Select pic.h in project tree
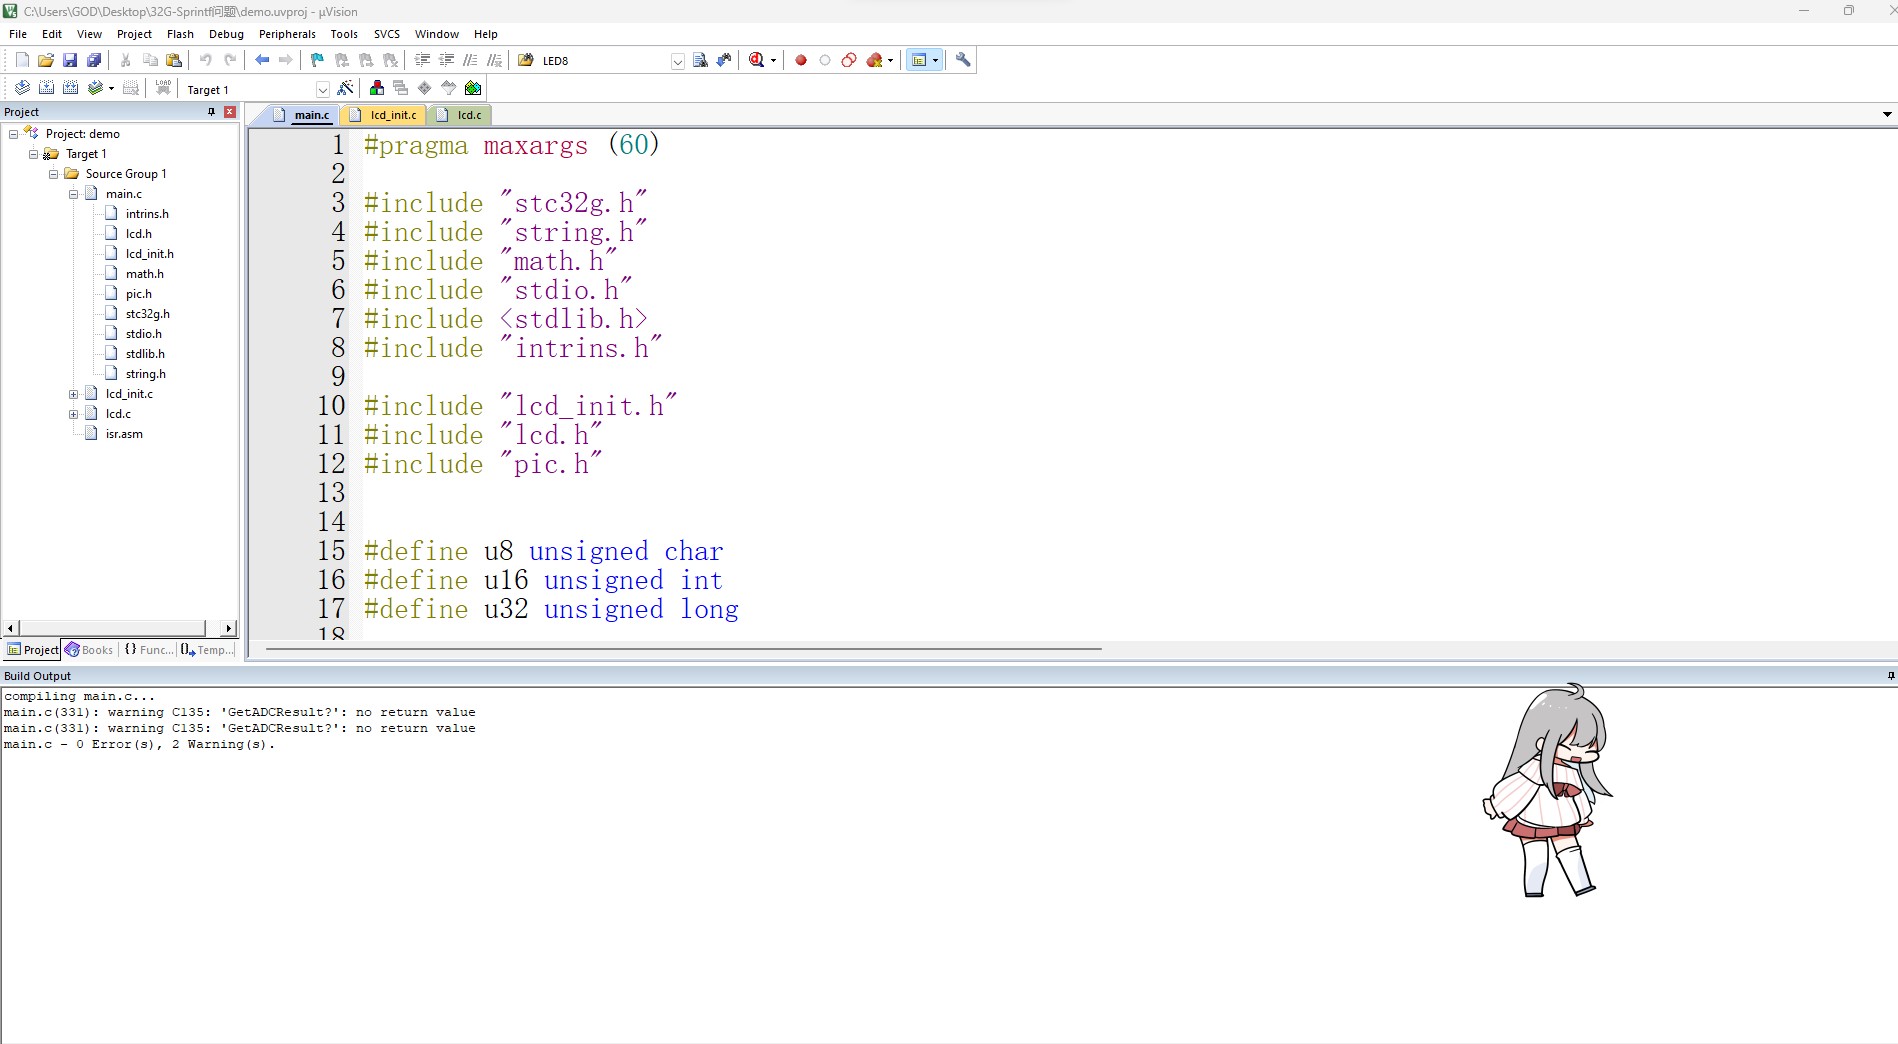The height and width of the screenshot is (1044, 1898). point(139,294)
